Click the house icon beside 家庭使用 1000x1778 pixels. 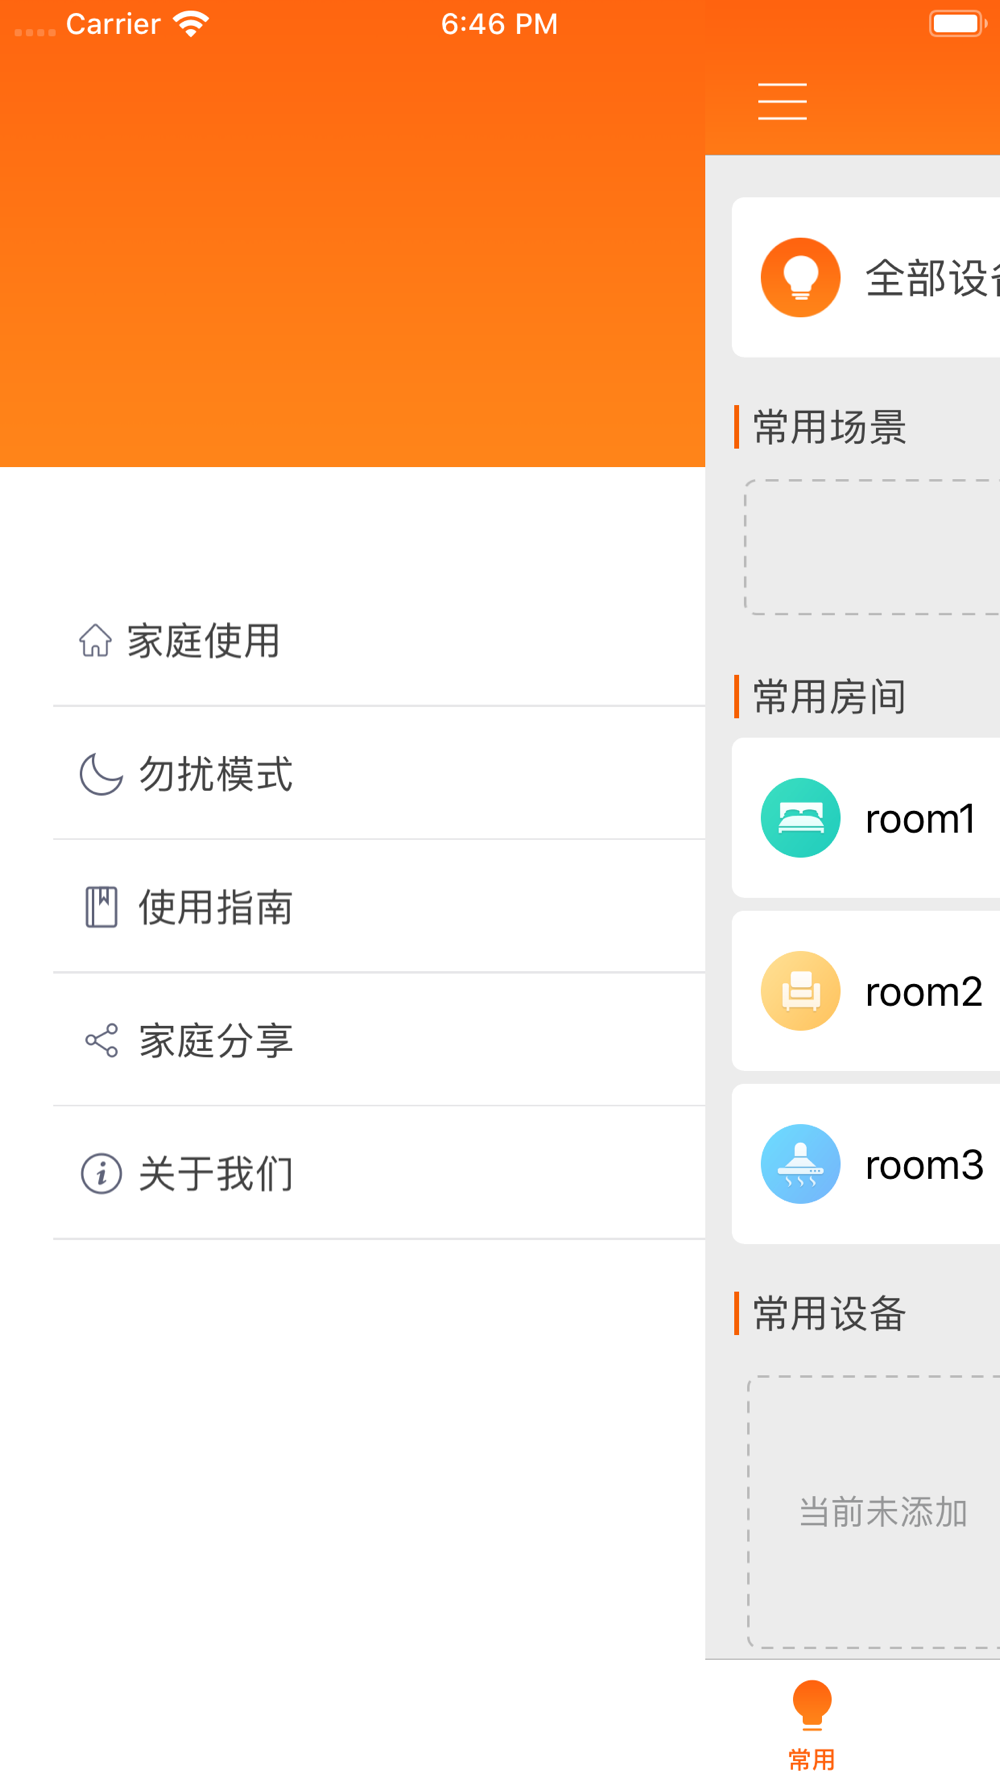click(x=96, y=640)
